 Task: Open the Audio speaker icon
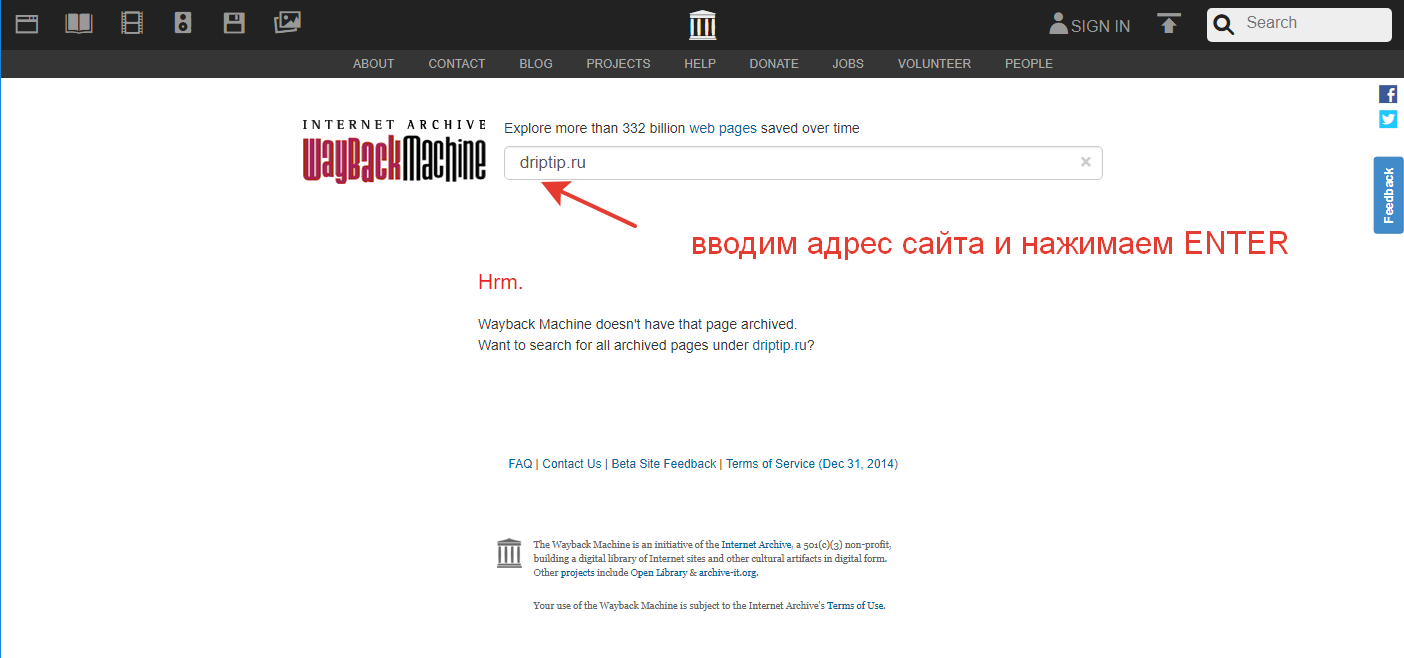pyautogui.click(x=182, y=23)
